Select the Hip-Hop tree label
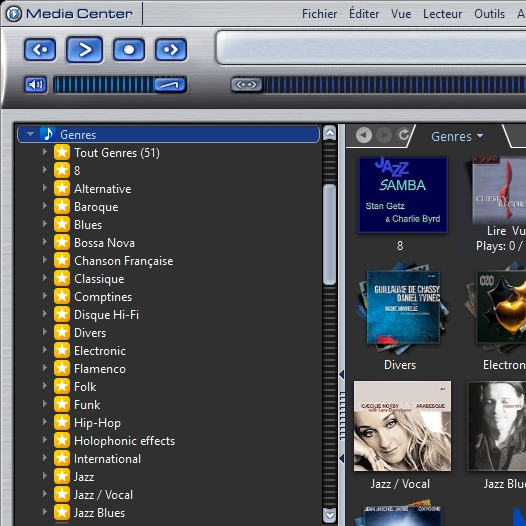The height and width of the screenshot is (526, 526). (x=97, y=423)
